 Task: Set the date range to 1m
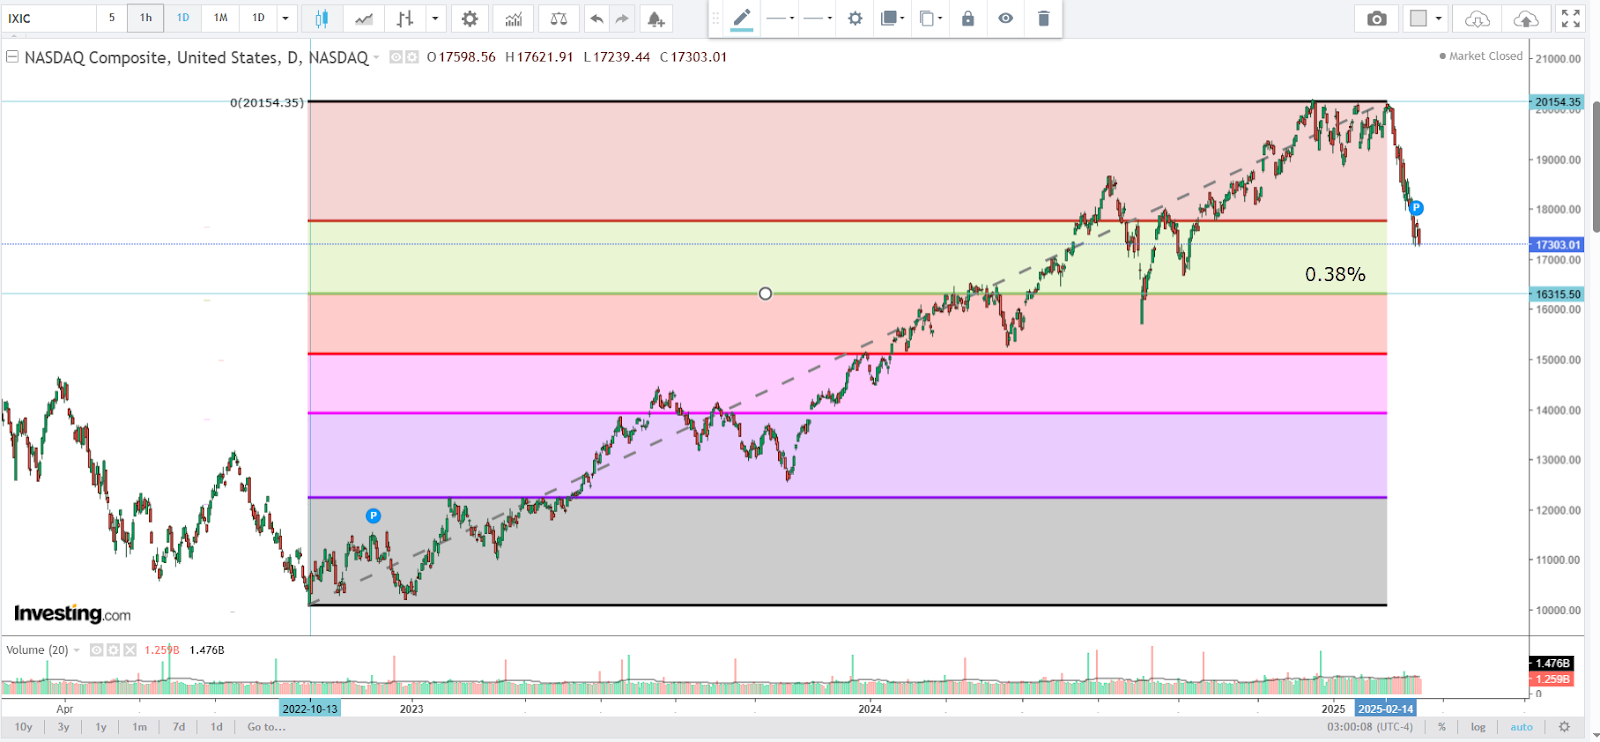(x=140, y=727)
